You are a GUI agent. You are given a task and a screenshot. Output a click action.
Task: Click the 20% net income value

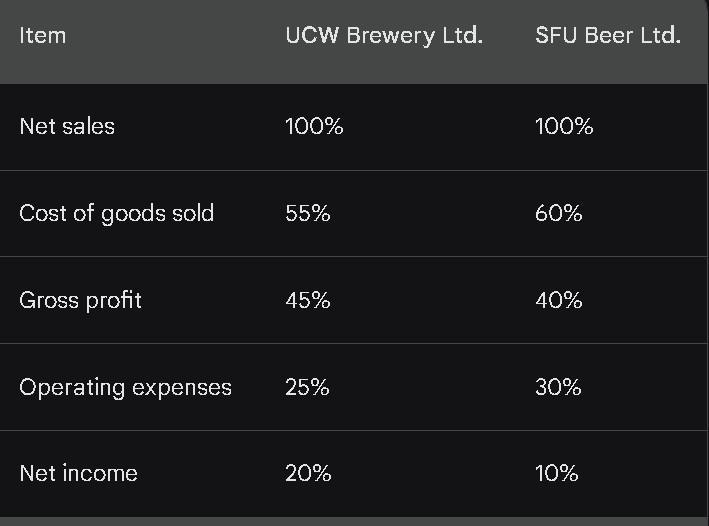[308, 474]
